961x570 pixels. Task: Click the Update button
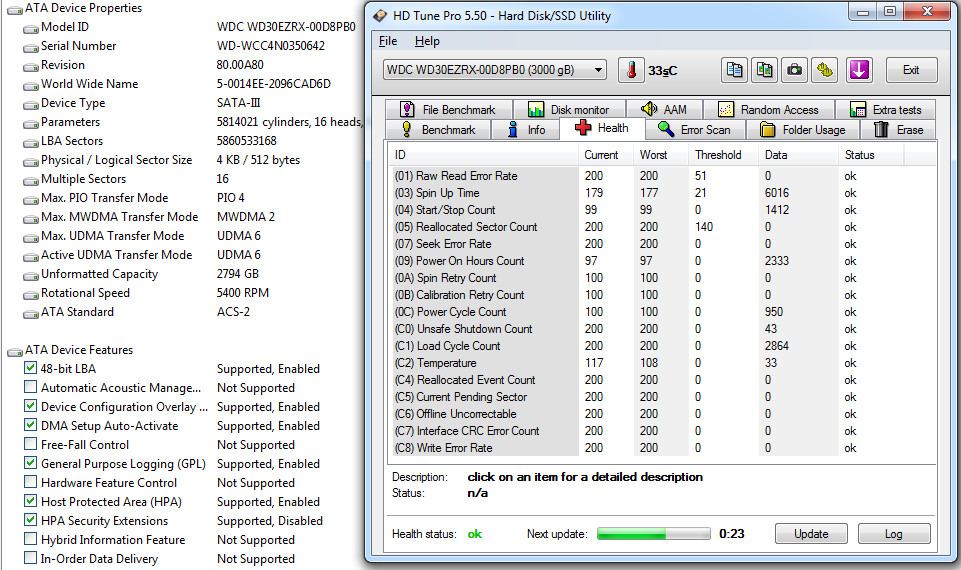coord(811,534)
